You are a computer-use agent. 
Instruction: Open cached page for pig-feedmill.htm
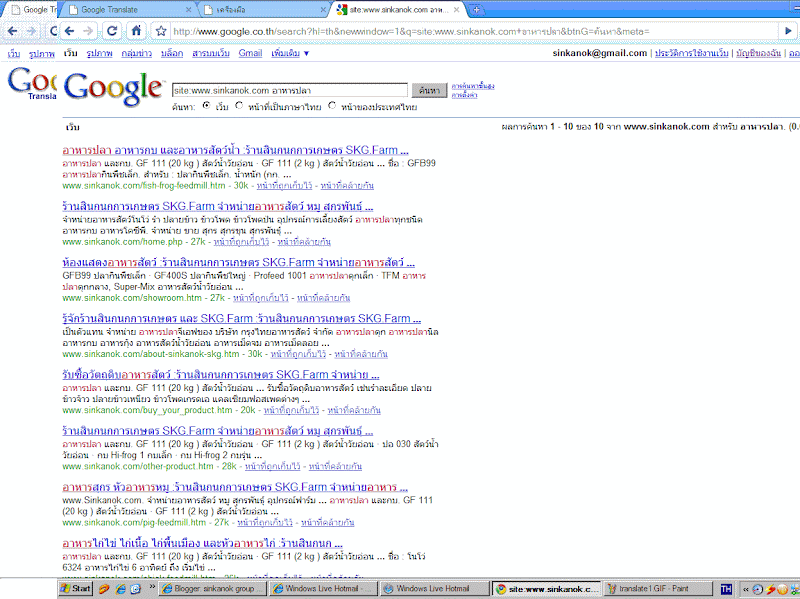pos(265,522)
